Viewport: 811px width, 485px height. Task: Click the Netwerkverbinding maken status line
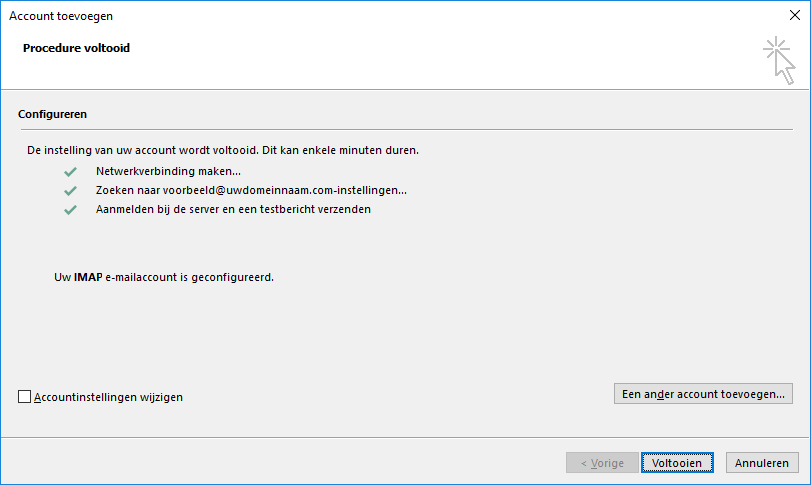pos(168,171)
